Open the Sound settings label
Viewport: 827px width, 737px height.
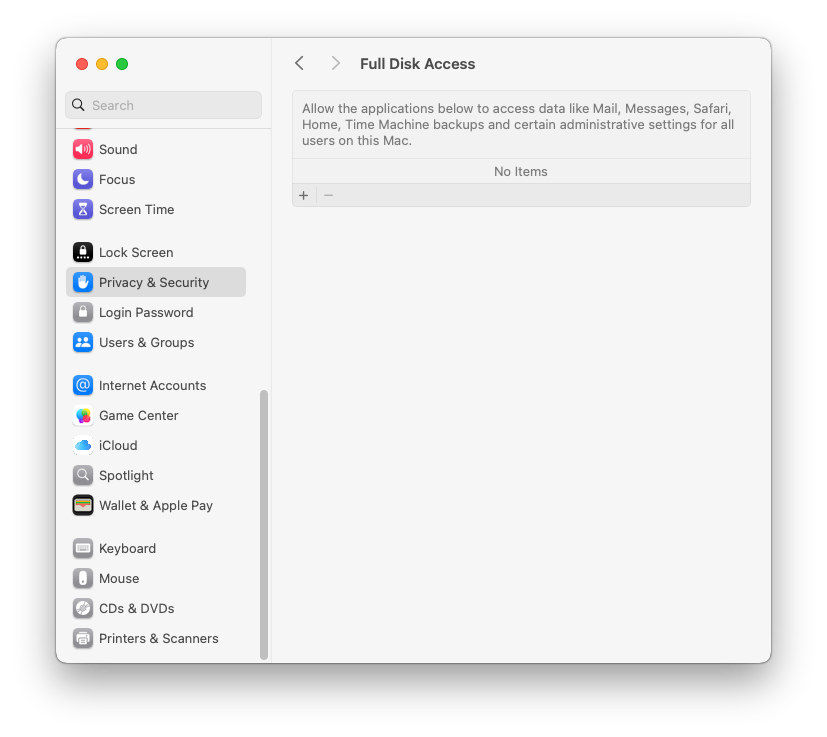(118, 149)
